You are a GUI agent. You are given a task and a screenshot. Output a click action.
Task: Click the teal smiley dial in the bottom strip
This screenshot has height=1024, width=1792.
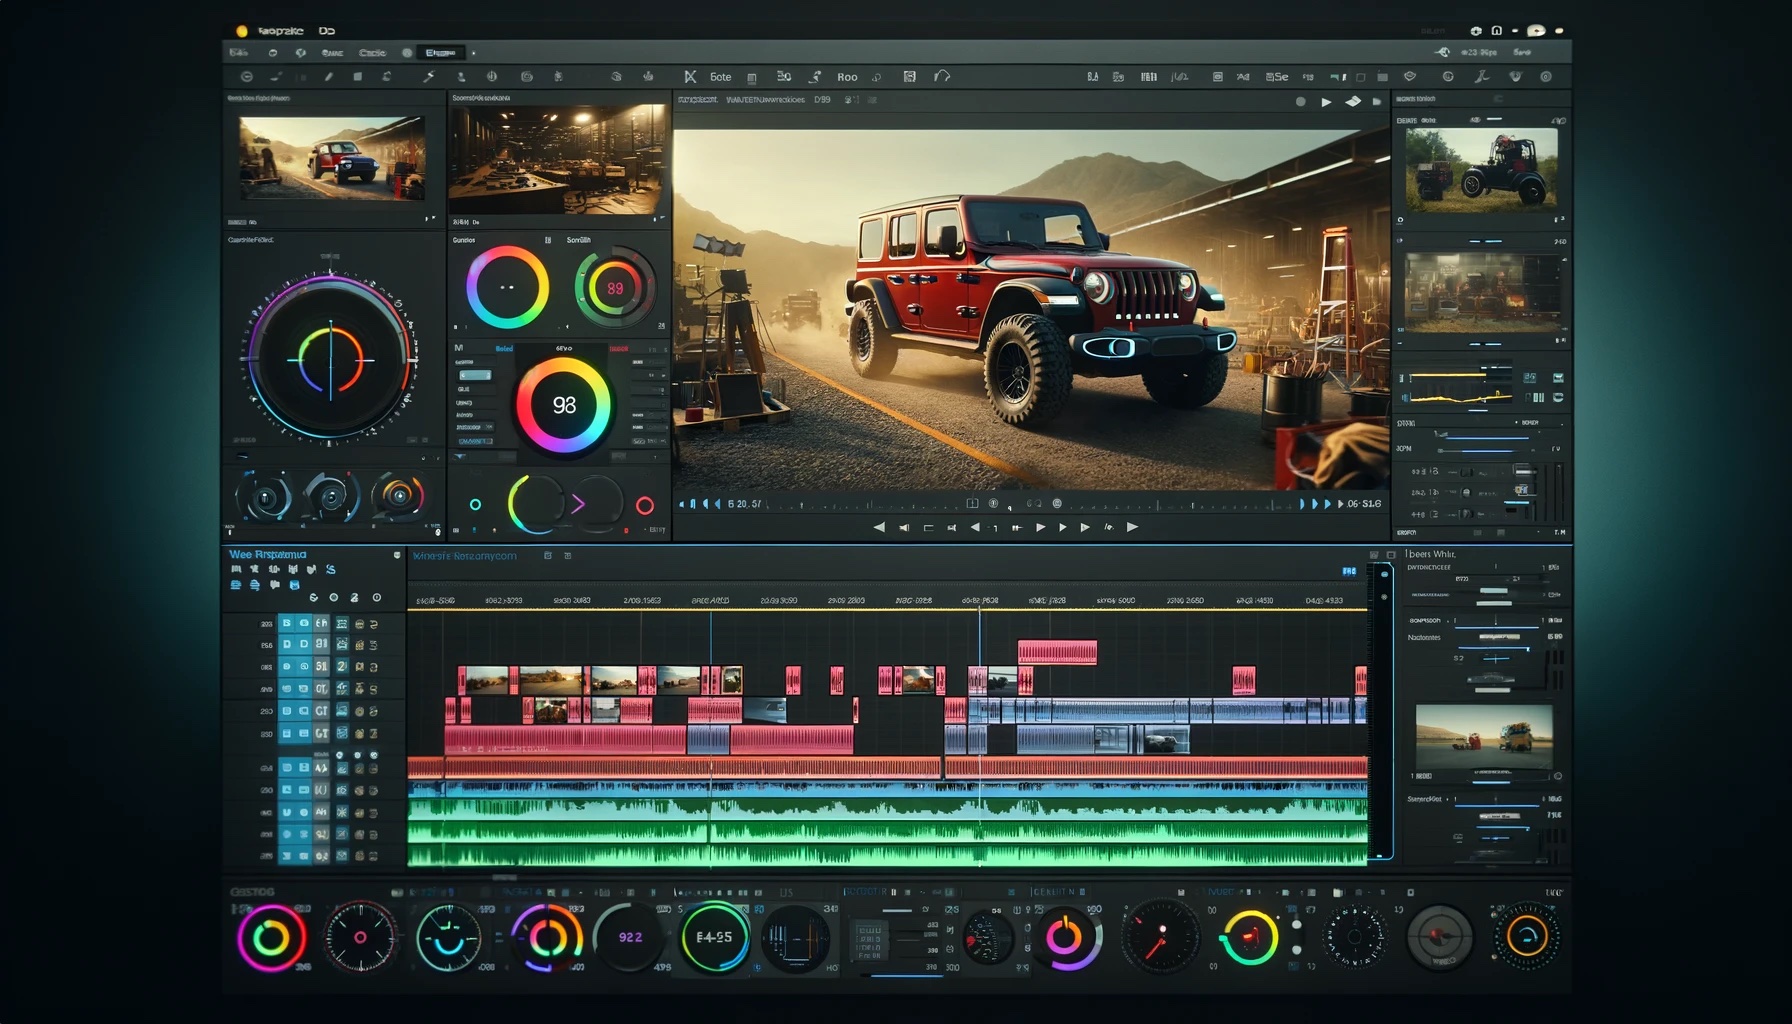[x=448, y=938]
